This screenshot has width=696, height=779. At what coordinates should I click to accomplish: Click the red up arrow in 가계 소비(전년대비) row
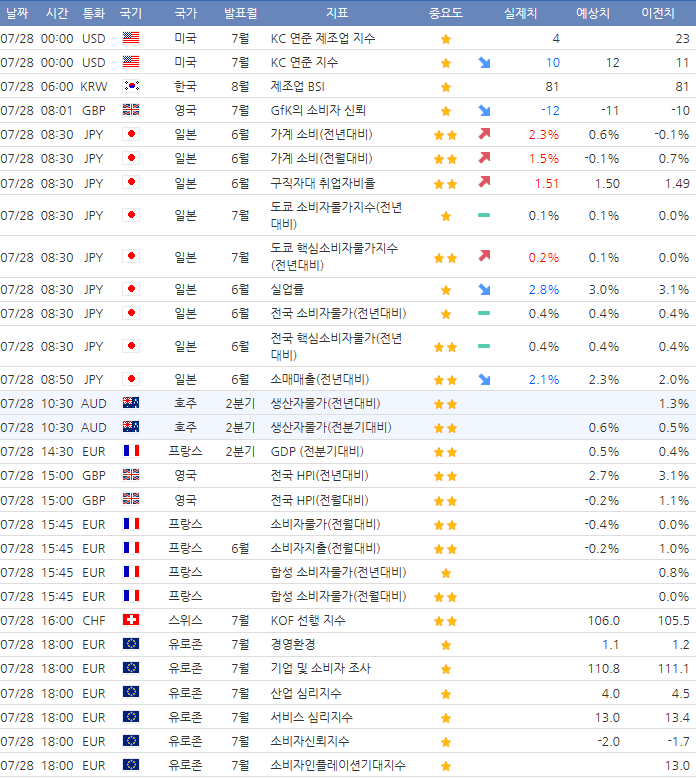pos(484,134)
